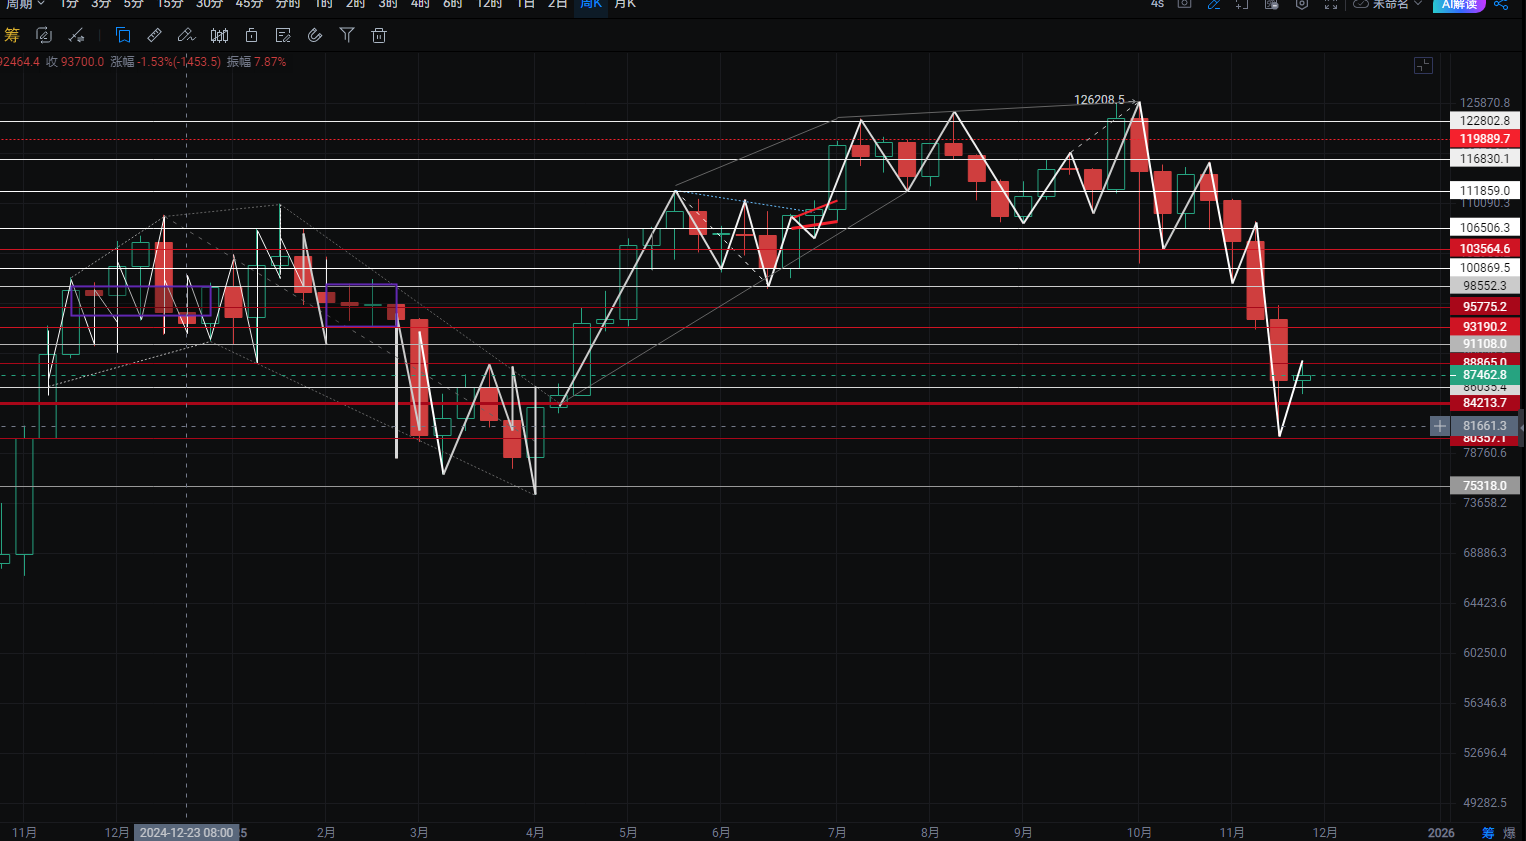
Task: Toggle the lock drawings icon
Action: 251,36
